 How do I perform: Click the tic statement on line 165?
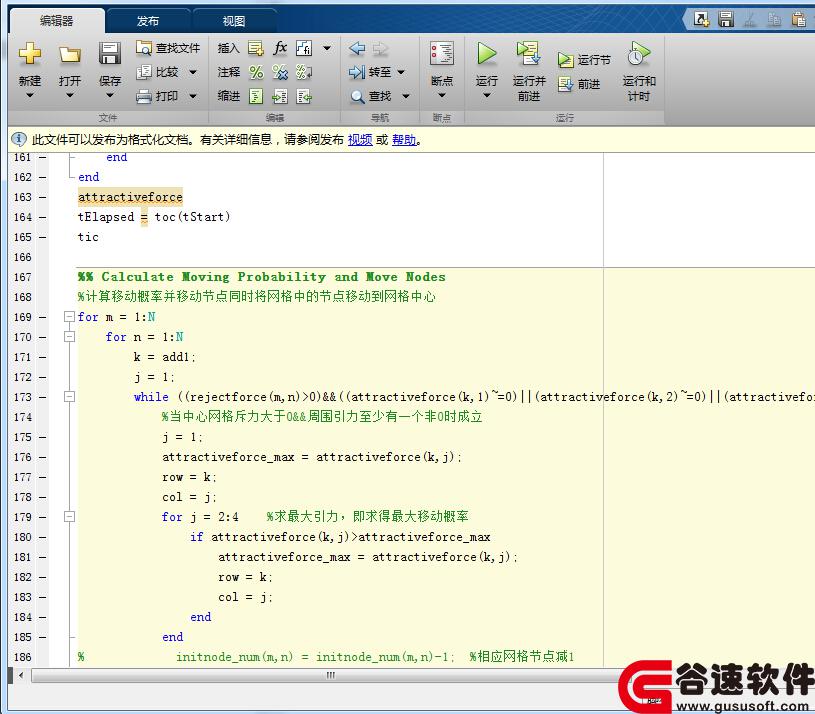click(x=88, y=237)
